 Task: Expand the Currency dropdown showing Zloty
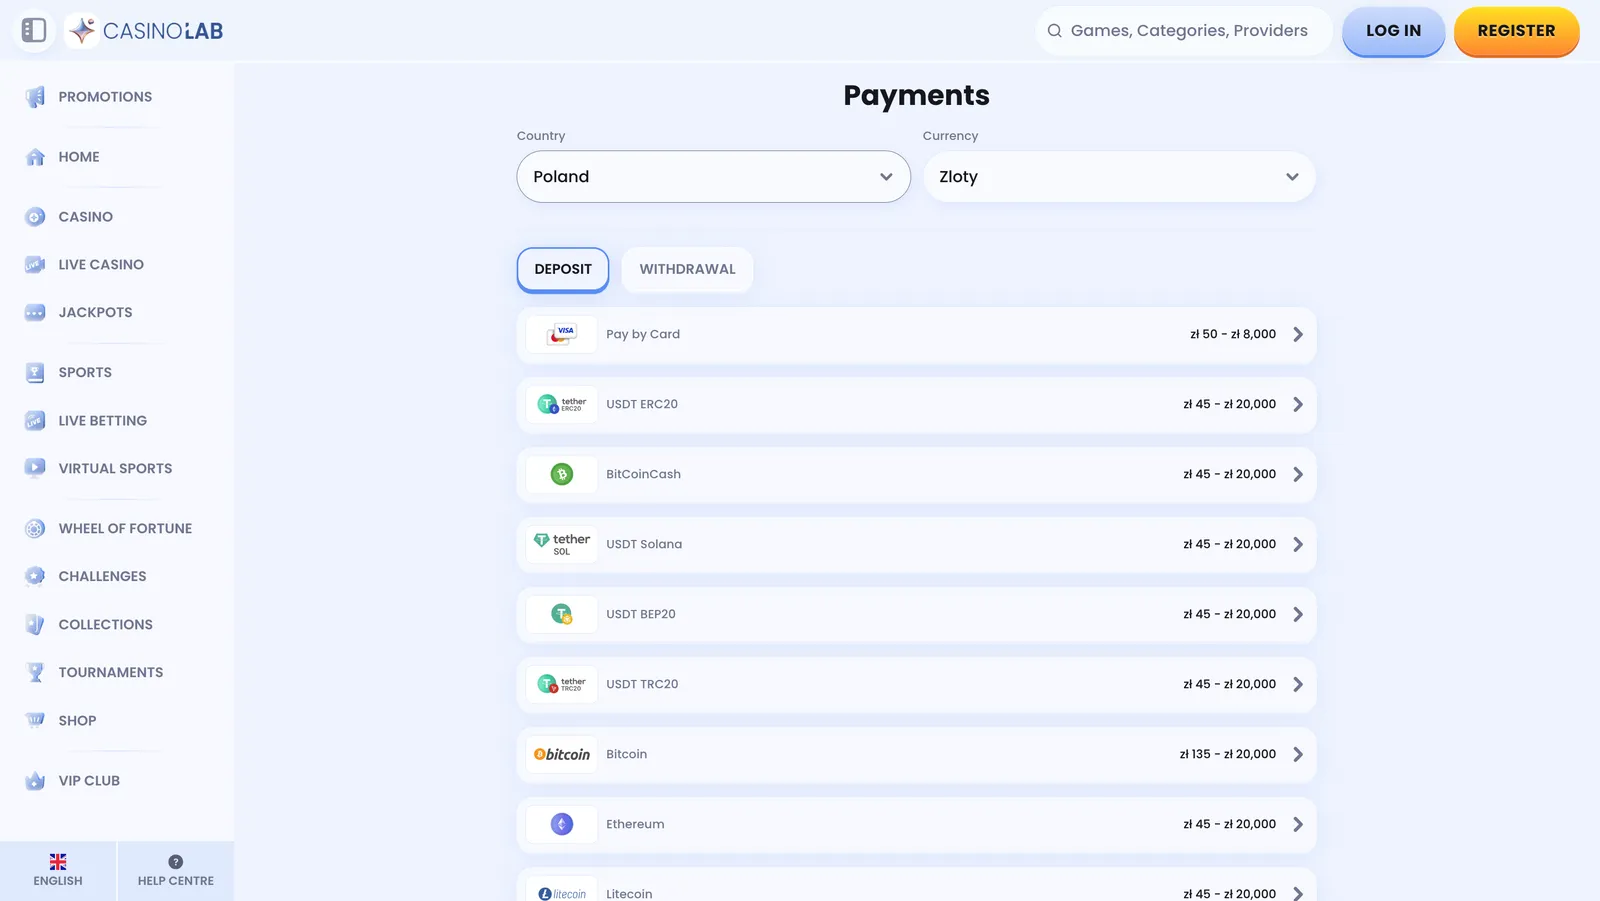pyautogui.click(x=1119, y=177)
